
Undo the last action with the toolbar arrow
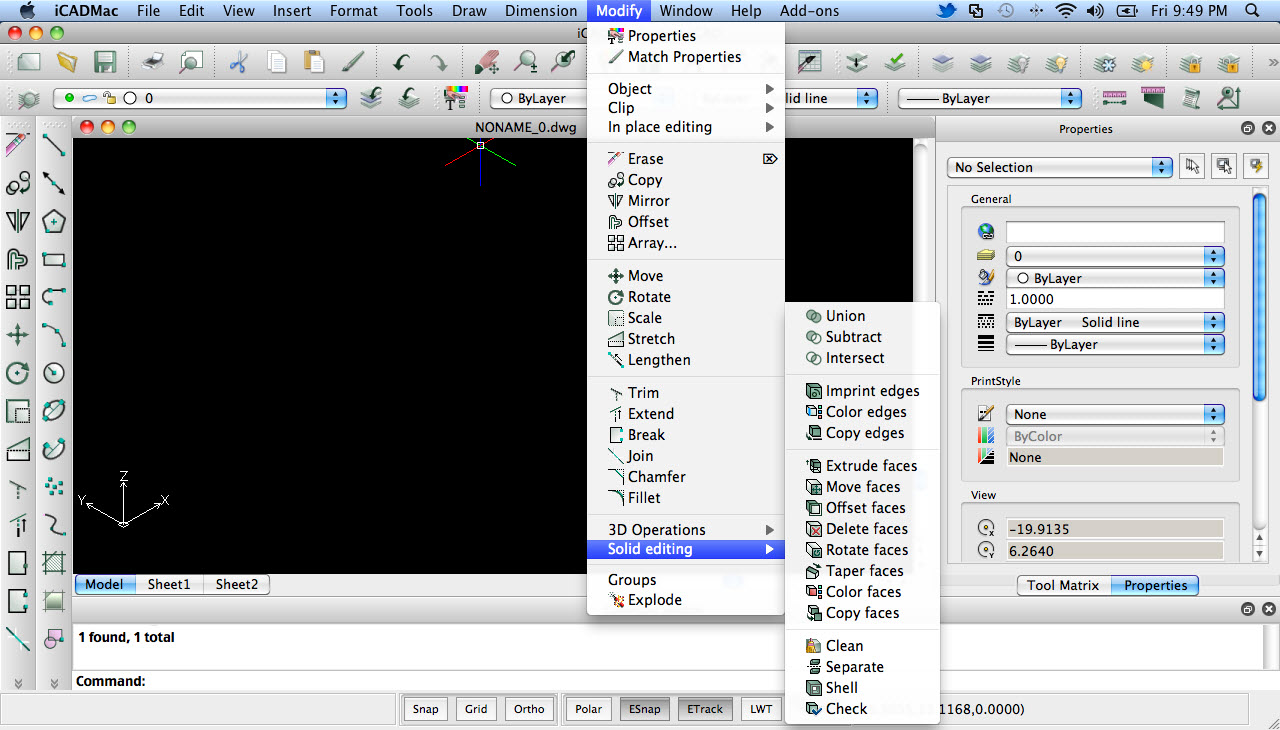click(x=402, y=61)
